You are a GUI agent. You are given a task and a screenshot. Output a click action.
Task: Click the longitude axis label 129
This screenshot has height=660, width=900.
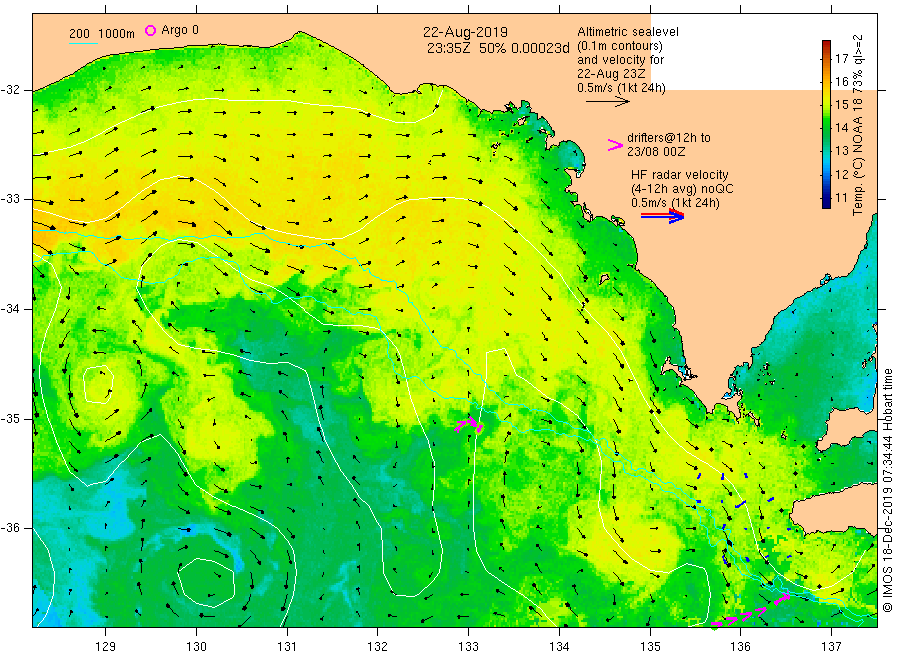click(x=106, y=647)
